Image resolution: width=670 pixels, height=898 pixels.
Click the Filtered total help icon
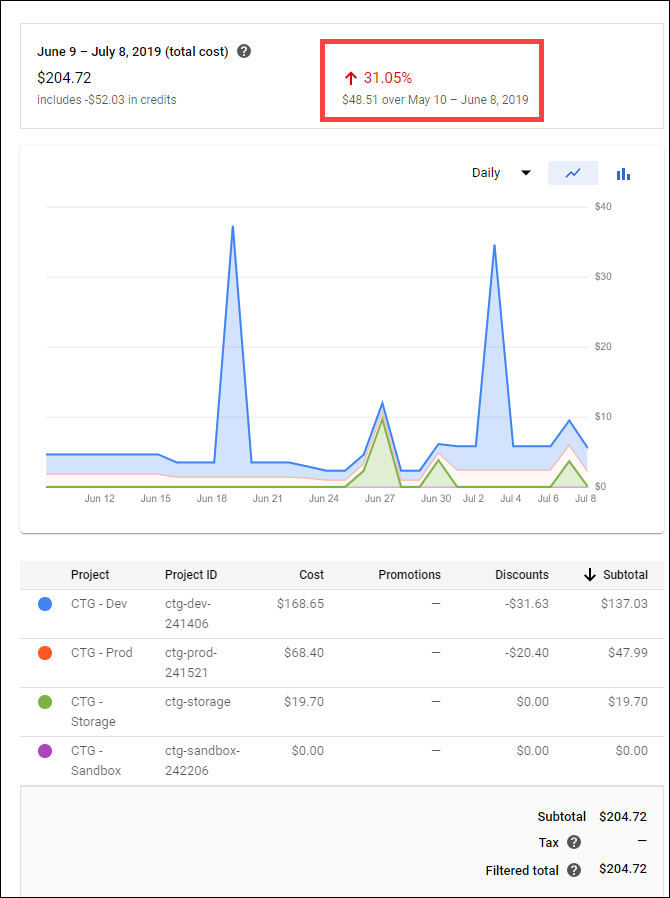tap(574, 870)
